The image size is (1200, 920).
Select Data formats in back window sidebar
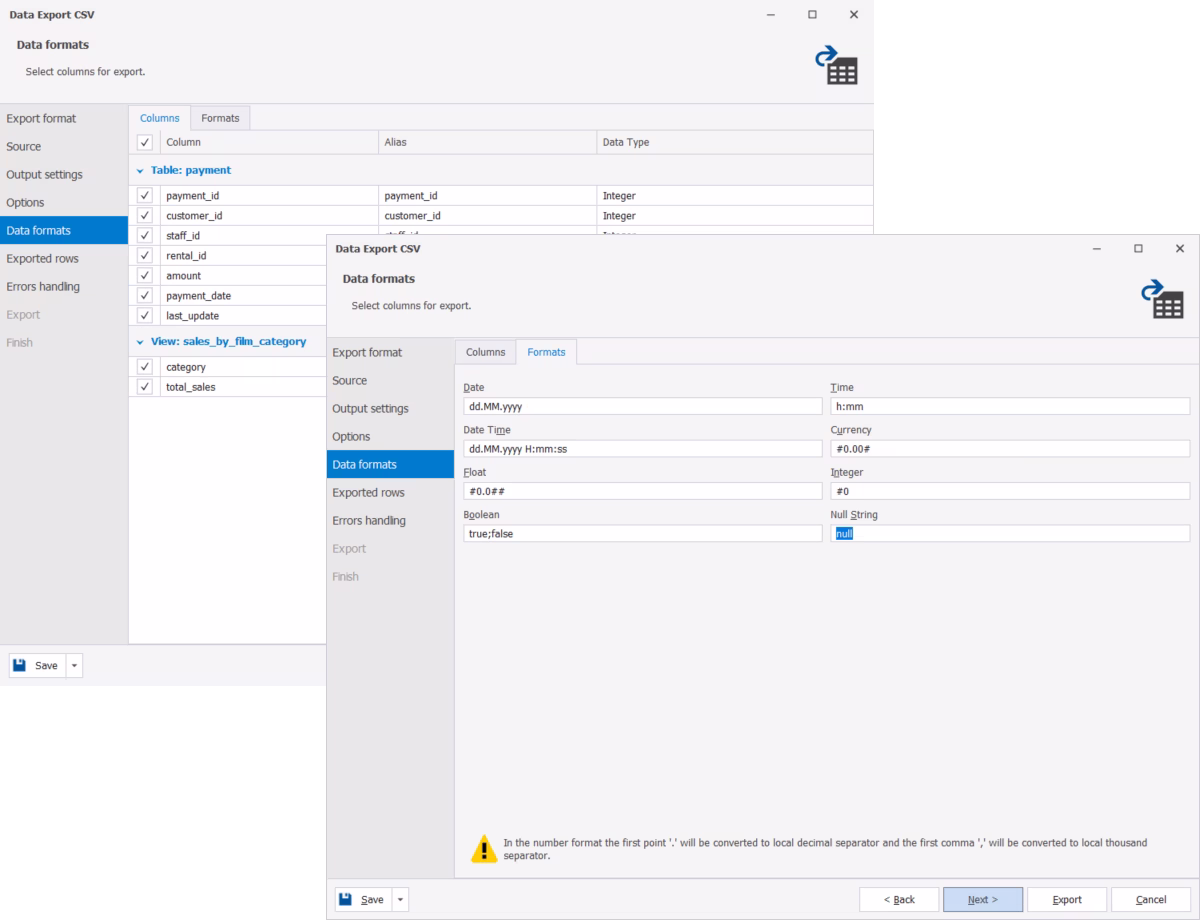64,231
